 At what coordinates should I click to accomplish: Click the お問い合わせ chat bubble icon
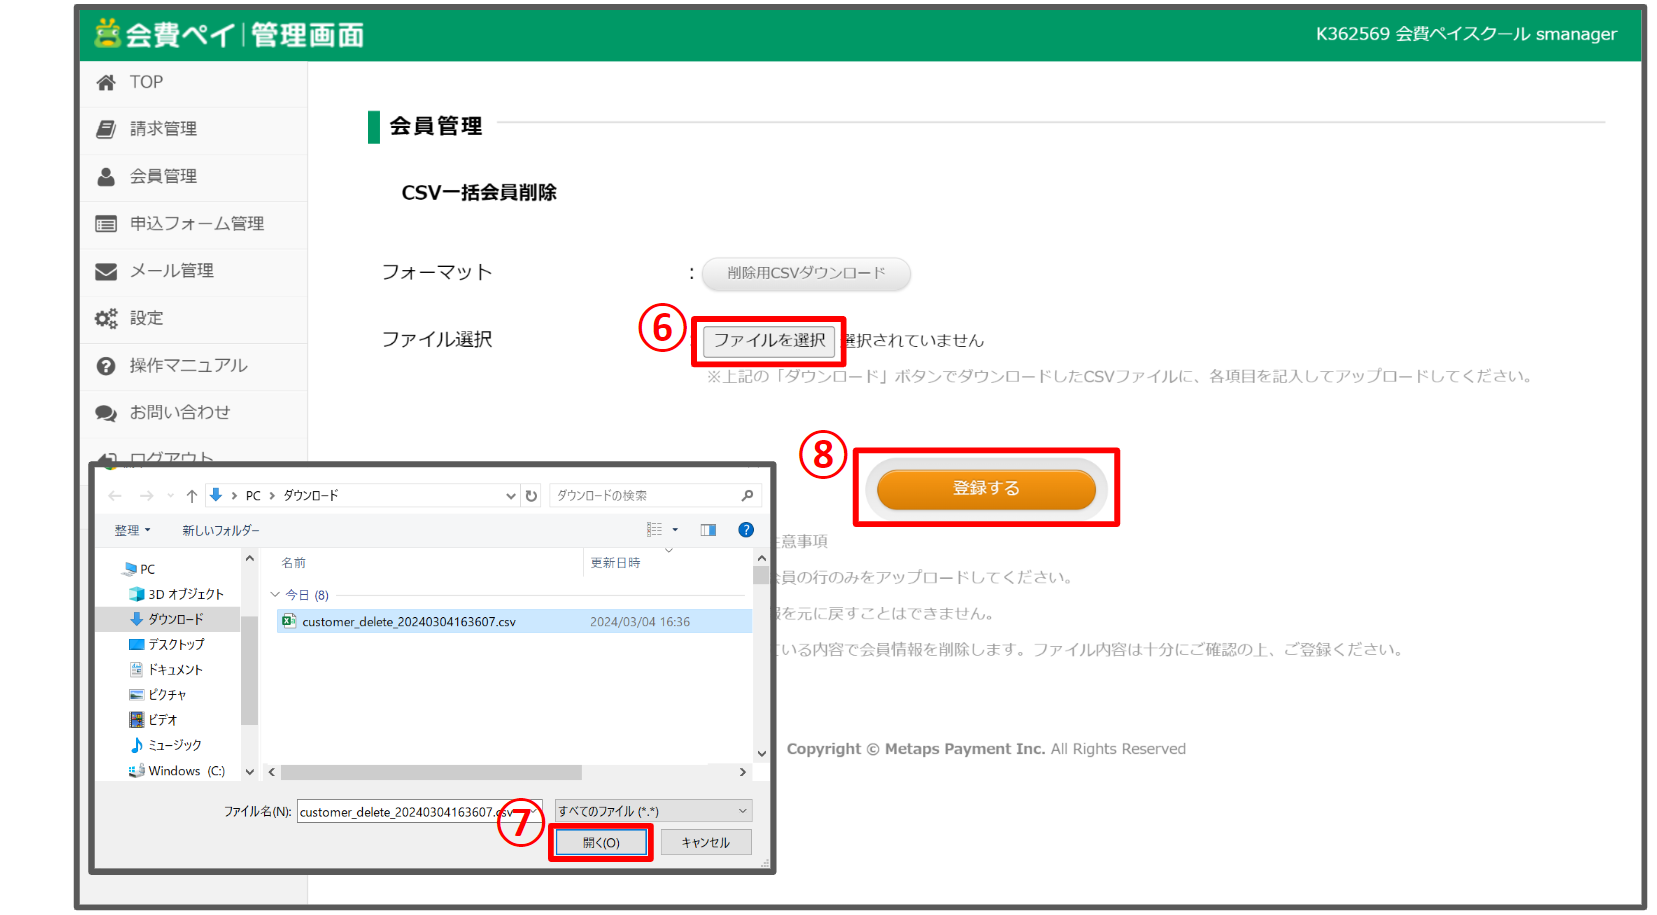(x=107, y=412)
